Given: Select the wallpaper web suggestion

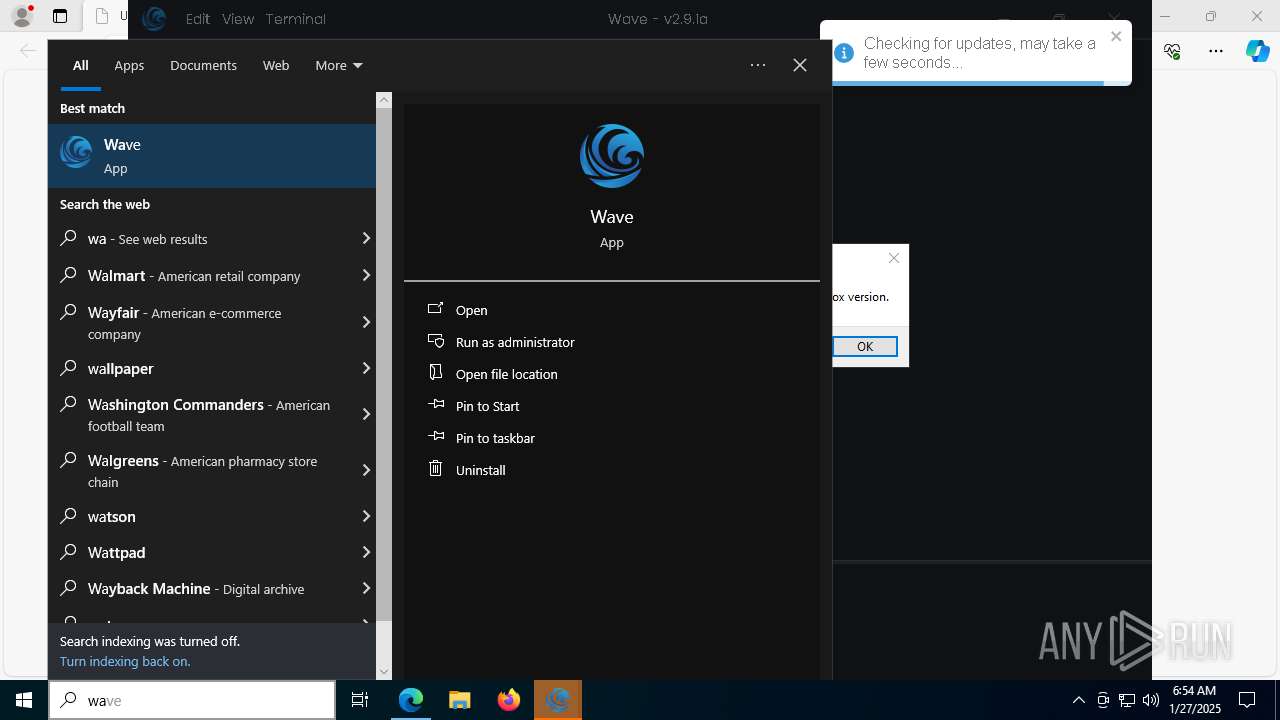Looking at the screenshot, I should click(x=212, y=368).
